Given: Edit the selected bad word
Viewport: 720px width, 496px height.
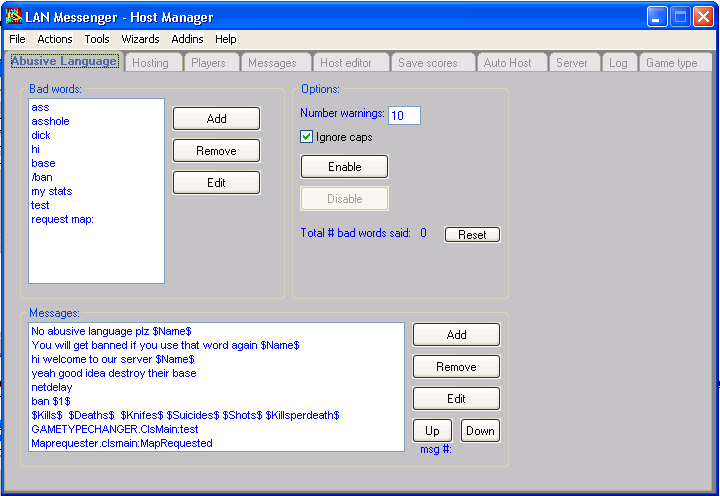Looking at the screenshot, I should [216, 183].
